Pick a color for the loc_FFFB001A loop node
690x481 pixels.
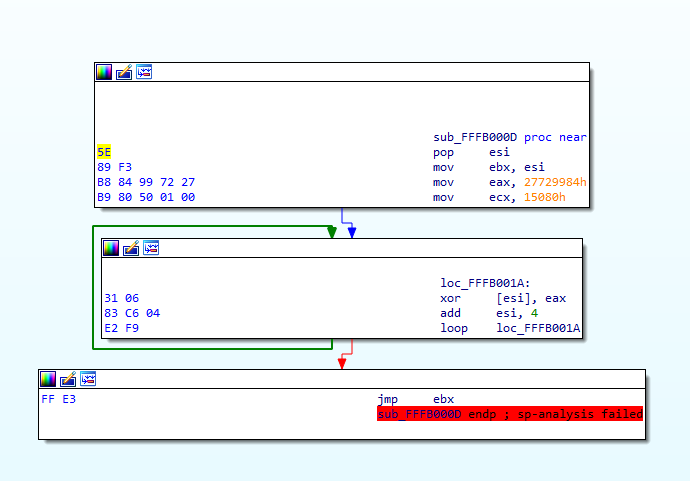[x=111, y=248]
